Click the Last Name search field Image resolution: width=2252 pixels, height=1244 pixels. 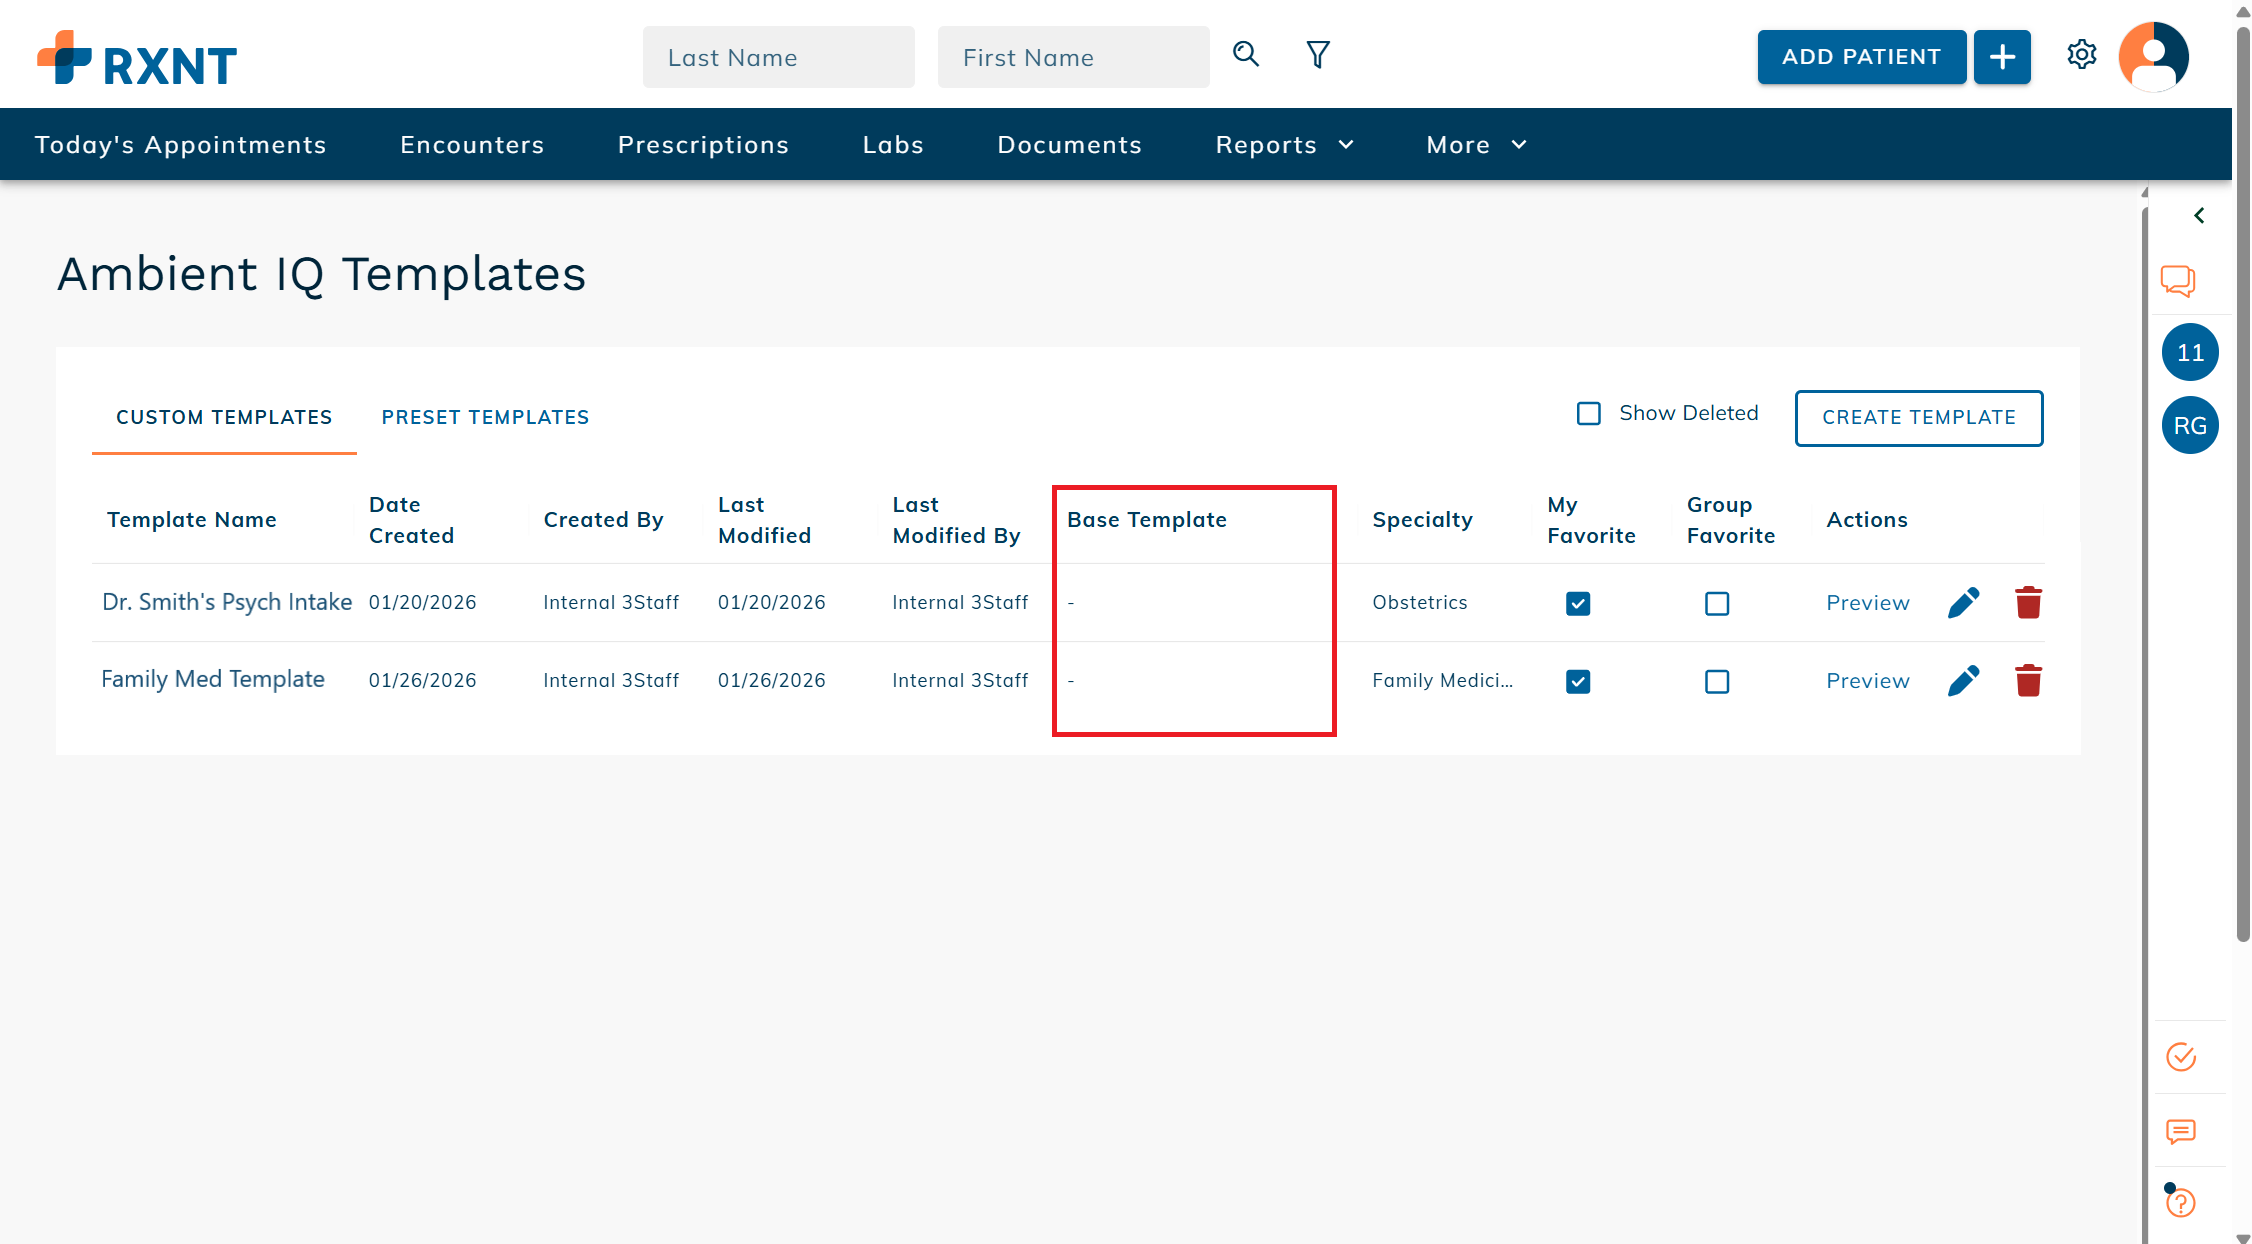click(x=778, y=58)
